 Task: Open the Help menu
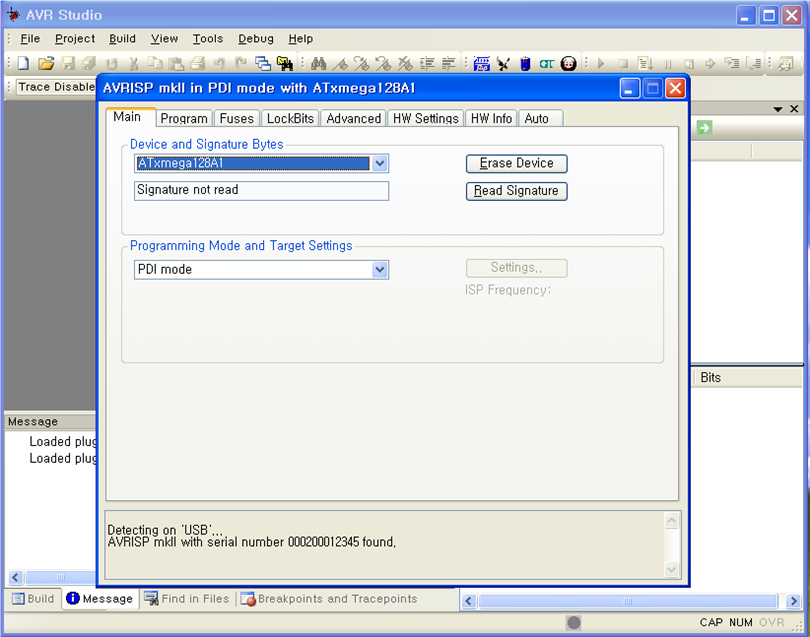301,39
